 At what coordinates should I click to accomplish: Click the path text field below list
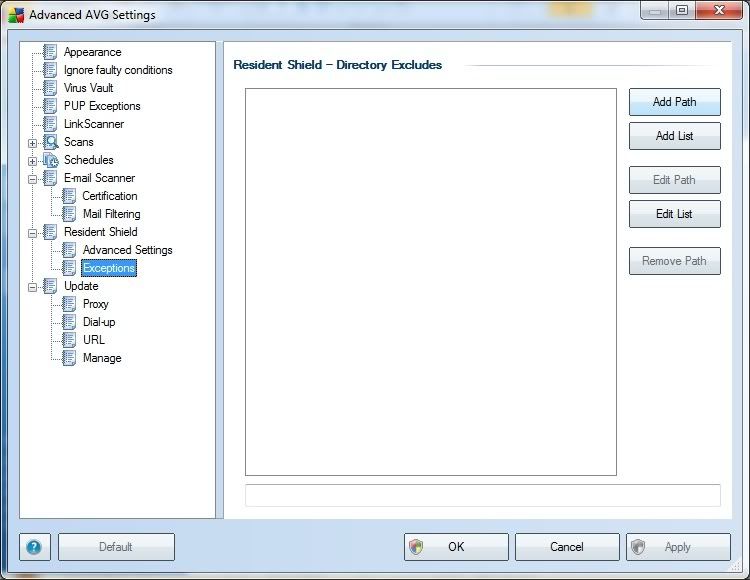[483, 495]
